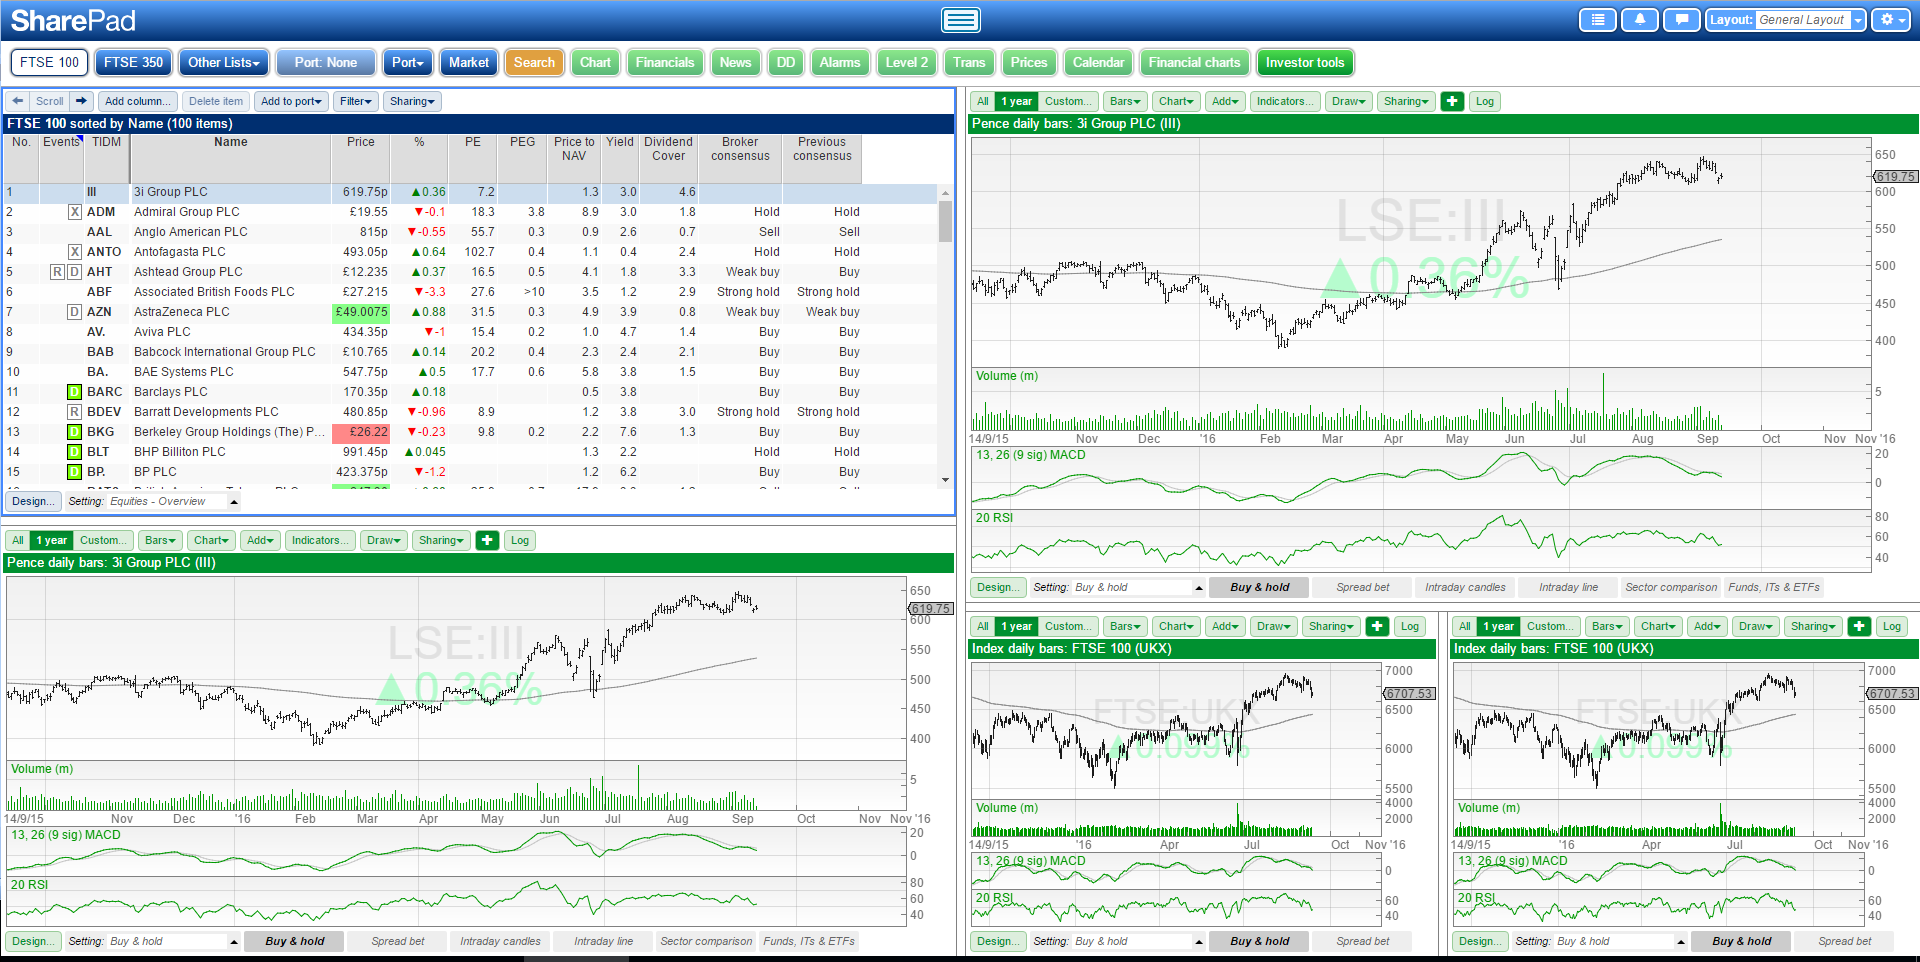
Task: Open the Calendar tab
Action: [x=1098, y=62]
